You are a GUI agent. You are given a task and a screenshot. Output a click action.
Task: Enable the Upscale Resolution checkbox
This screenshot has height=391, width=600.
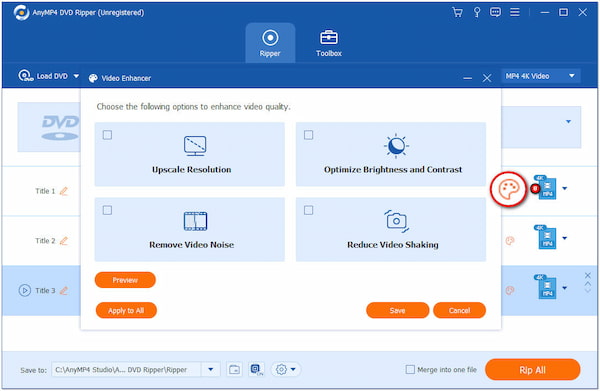click(x=108, y=135)
